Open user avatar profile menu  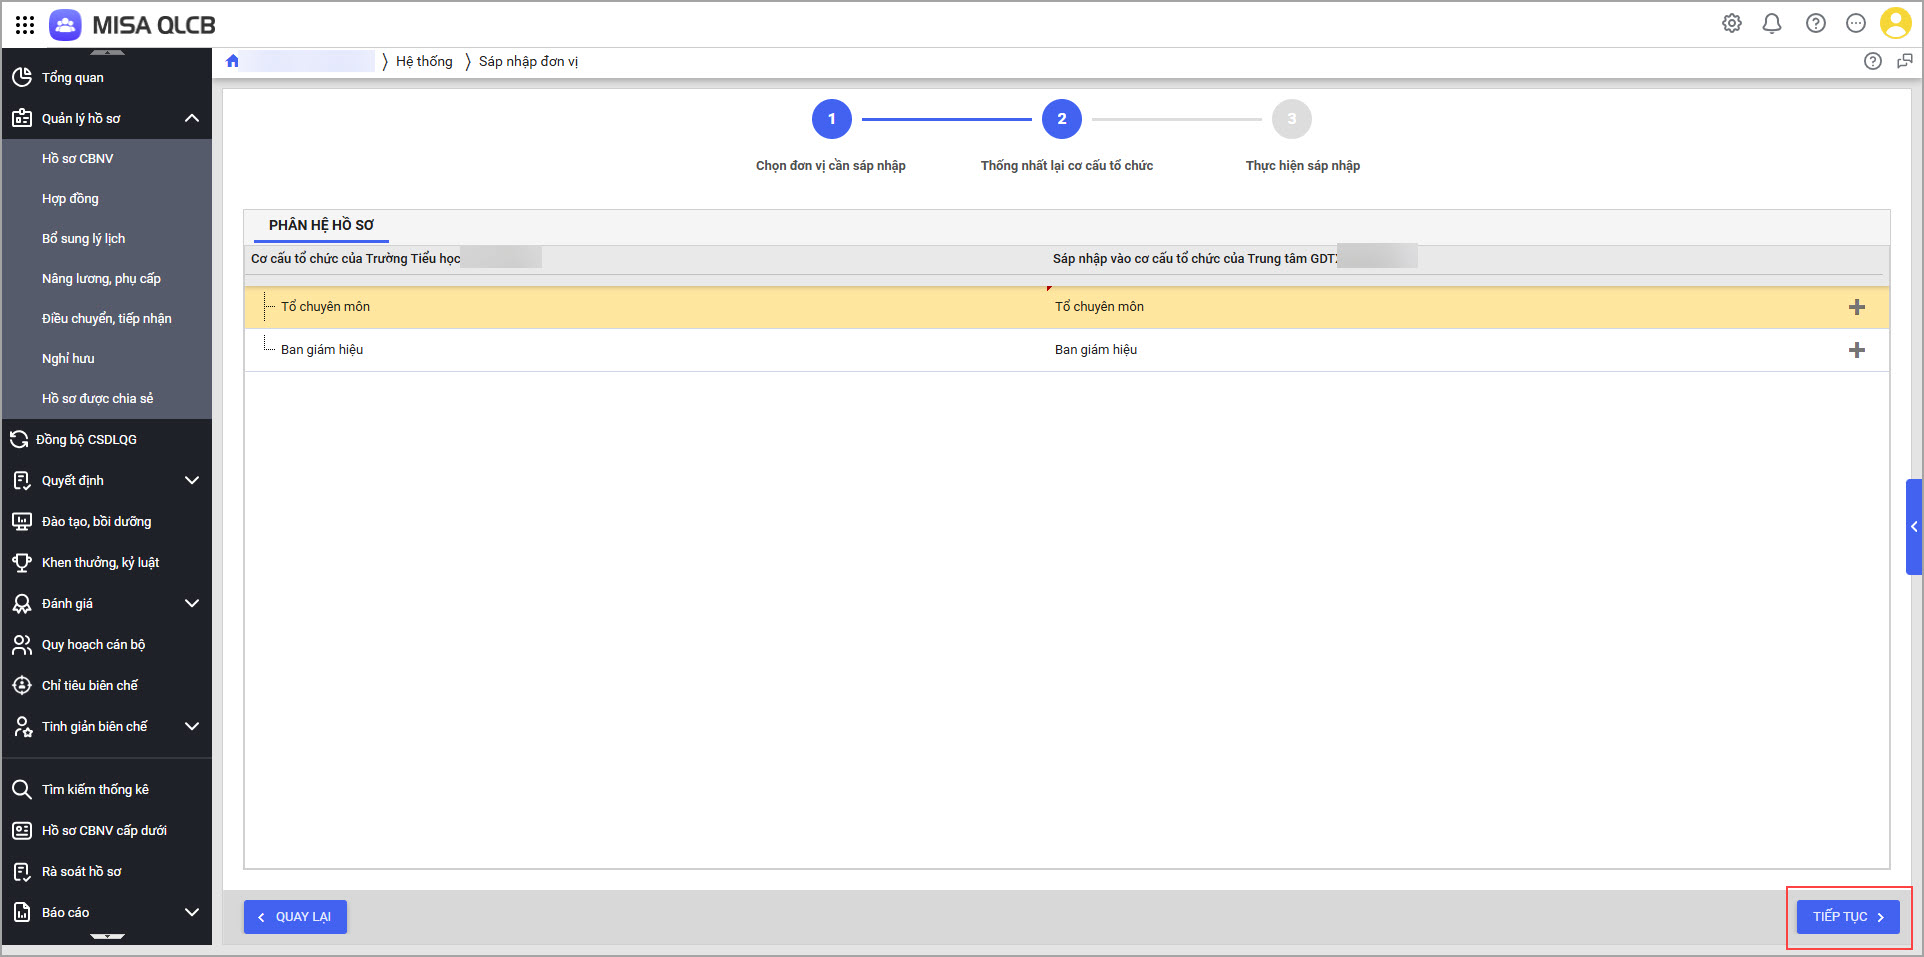pos(1896,23)
